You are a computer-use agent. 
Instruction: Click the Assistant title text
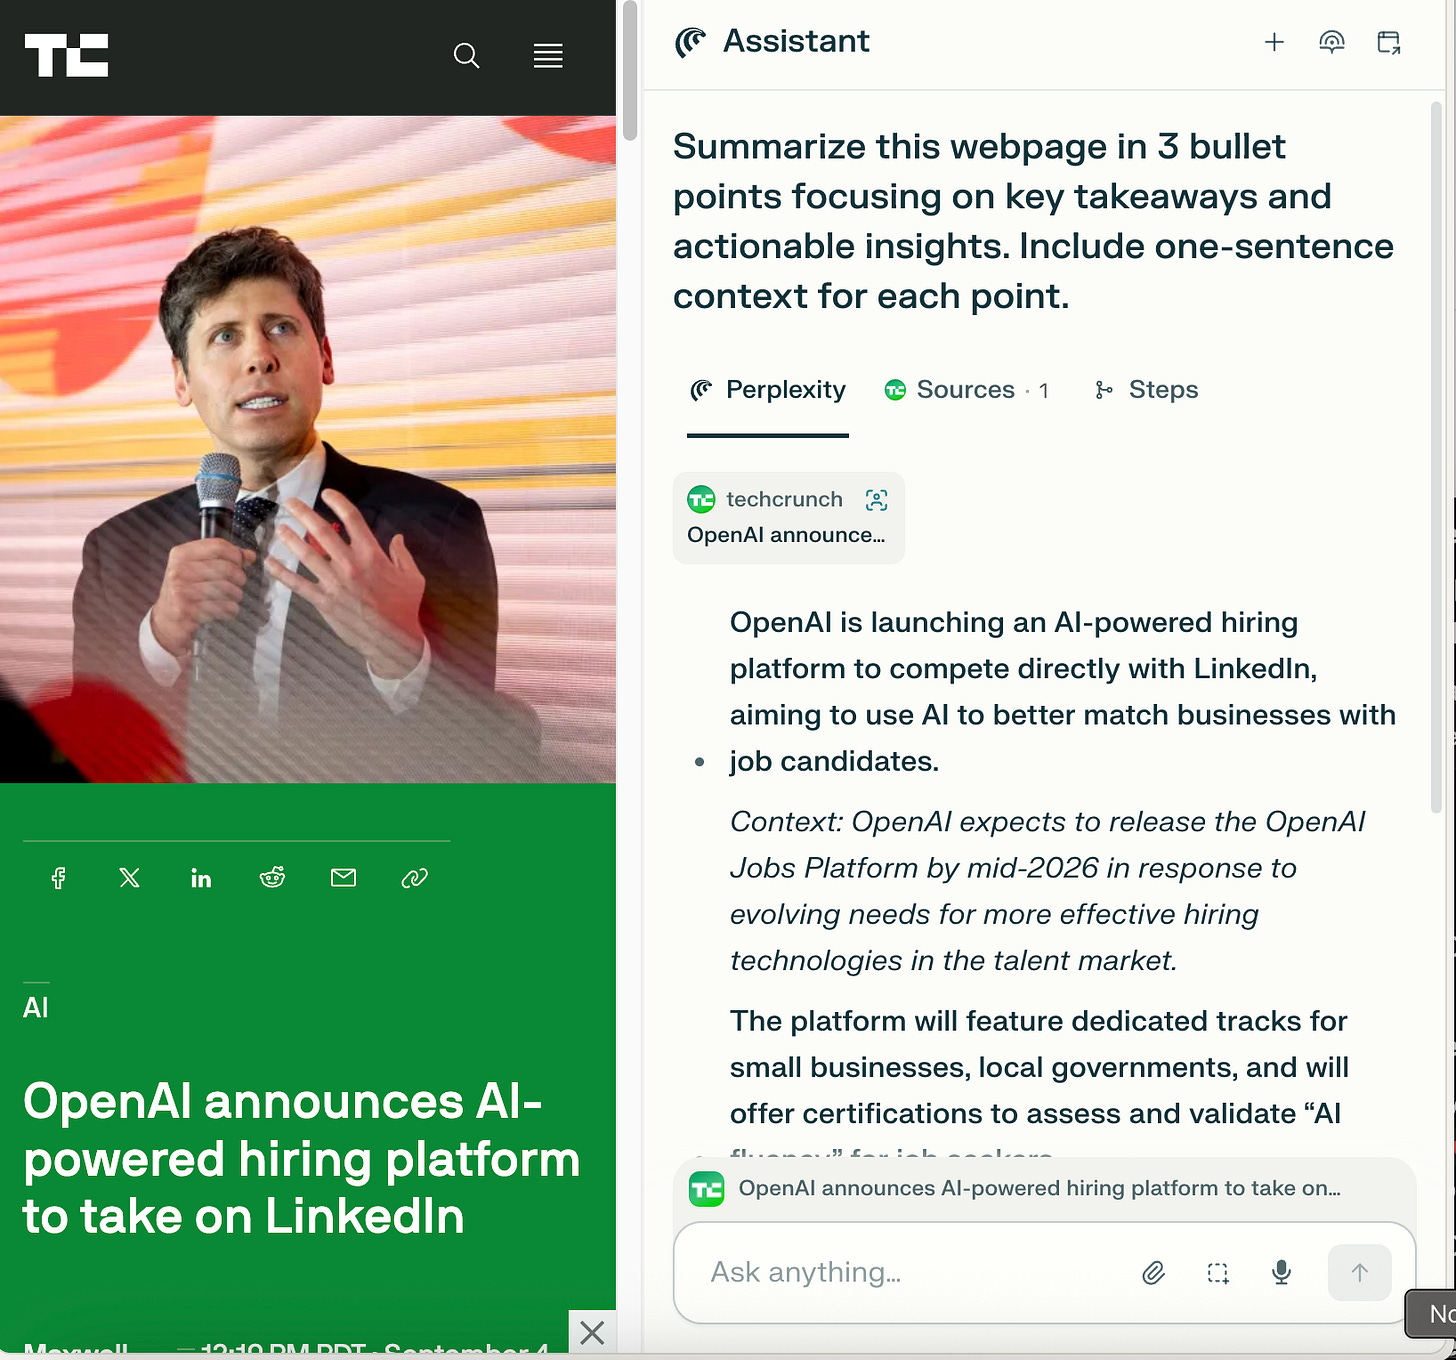[796, 42]
